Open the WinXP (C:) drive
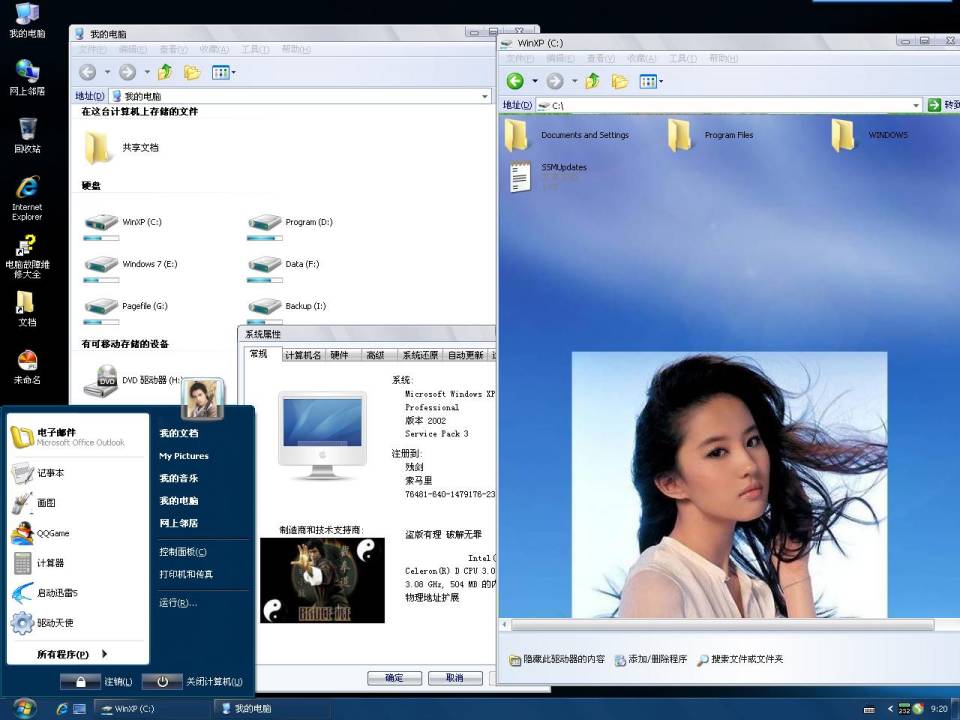 [x=123, y=228]
